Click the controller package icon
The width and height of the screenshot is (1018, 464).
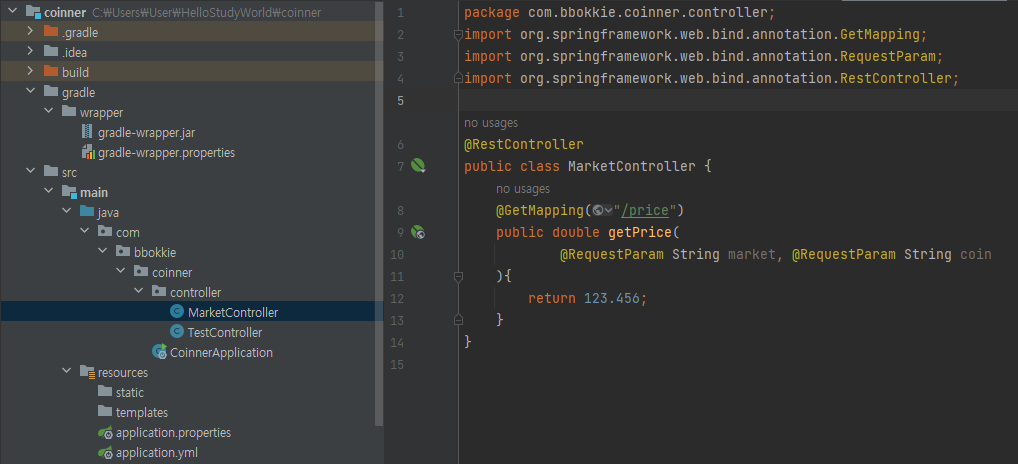tap(159, 292)
